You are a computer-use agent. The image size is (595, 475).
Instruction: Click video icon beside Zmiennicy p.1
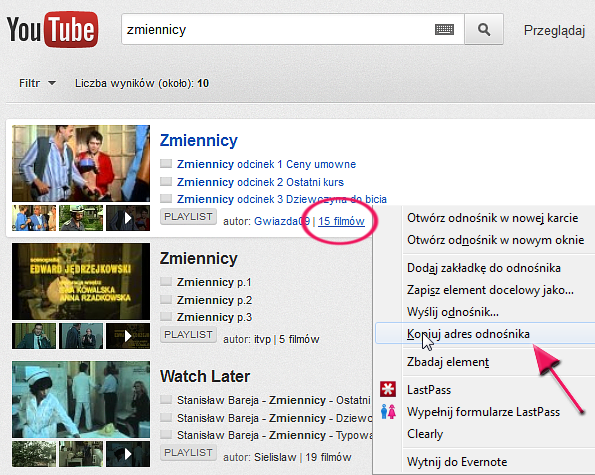166,282
